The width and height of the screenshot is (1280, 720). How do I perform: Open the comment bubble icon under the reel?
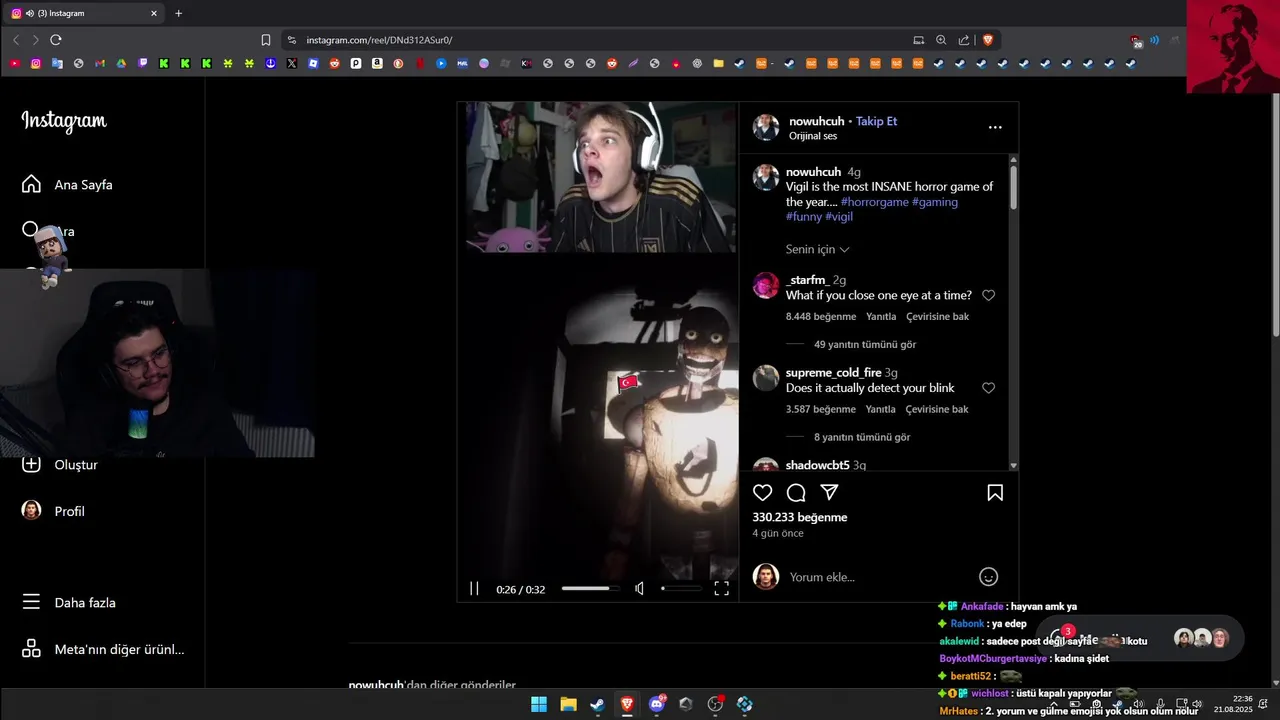pos(796,493)
